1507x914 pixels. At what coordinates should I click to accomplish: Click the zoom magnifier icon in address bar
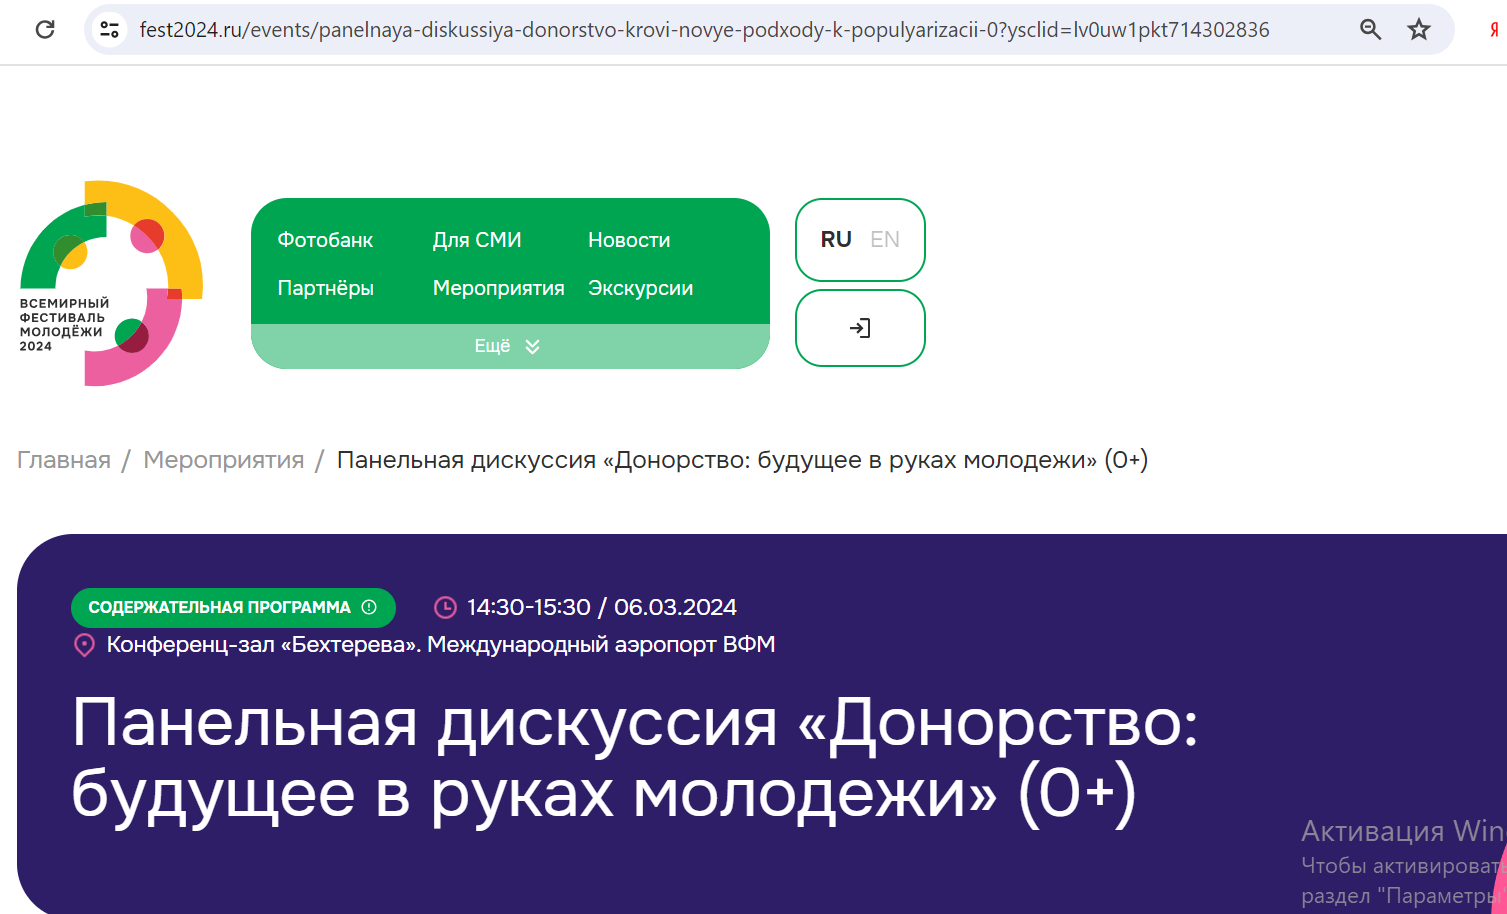(1371, 29)
